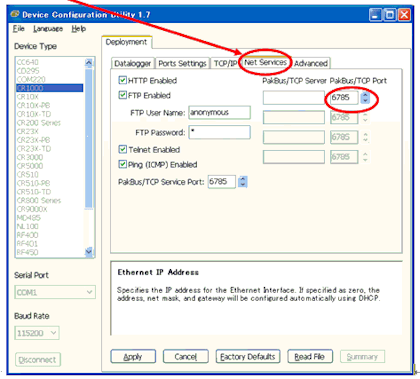
Task: Click the FTP Password field
Action: (x=220, y=132)
